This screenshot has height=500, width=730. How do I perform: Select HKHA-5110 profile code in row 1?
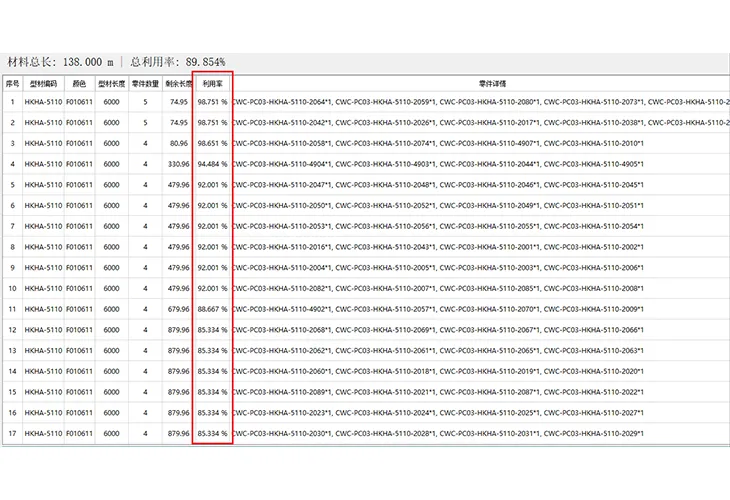[43, 102]
